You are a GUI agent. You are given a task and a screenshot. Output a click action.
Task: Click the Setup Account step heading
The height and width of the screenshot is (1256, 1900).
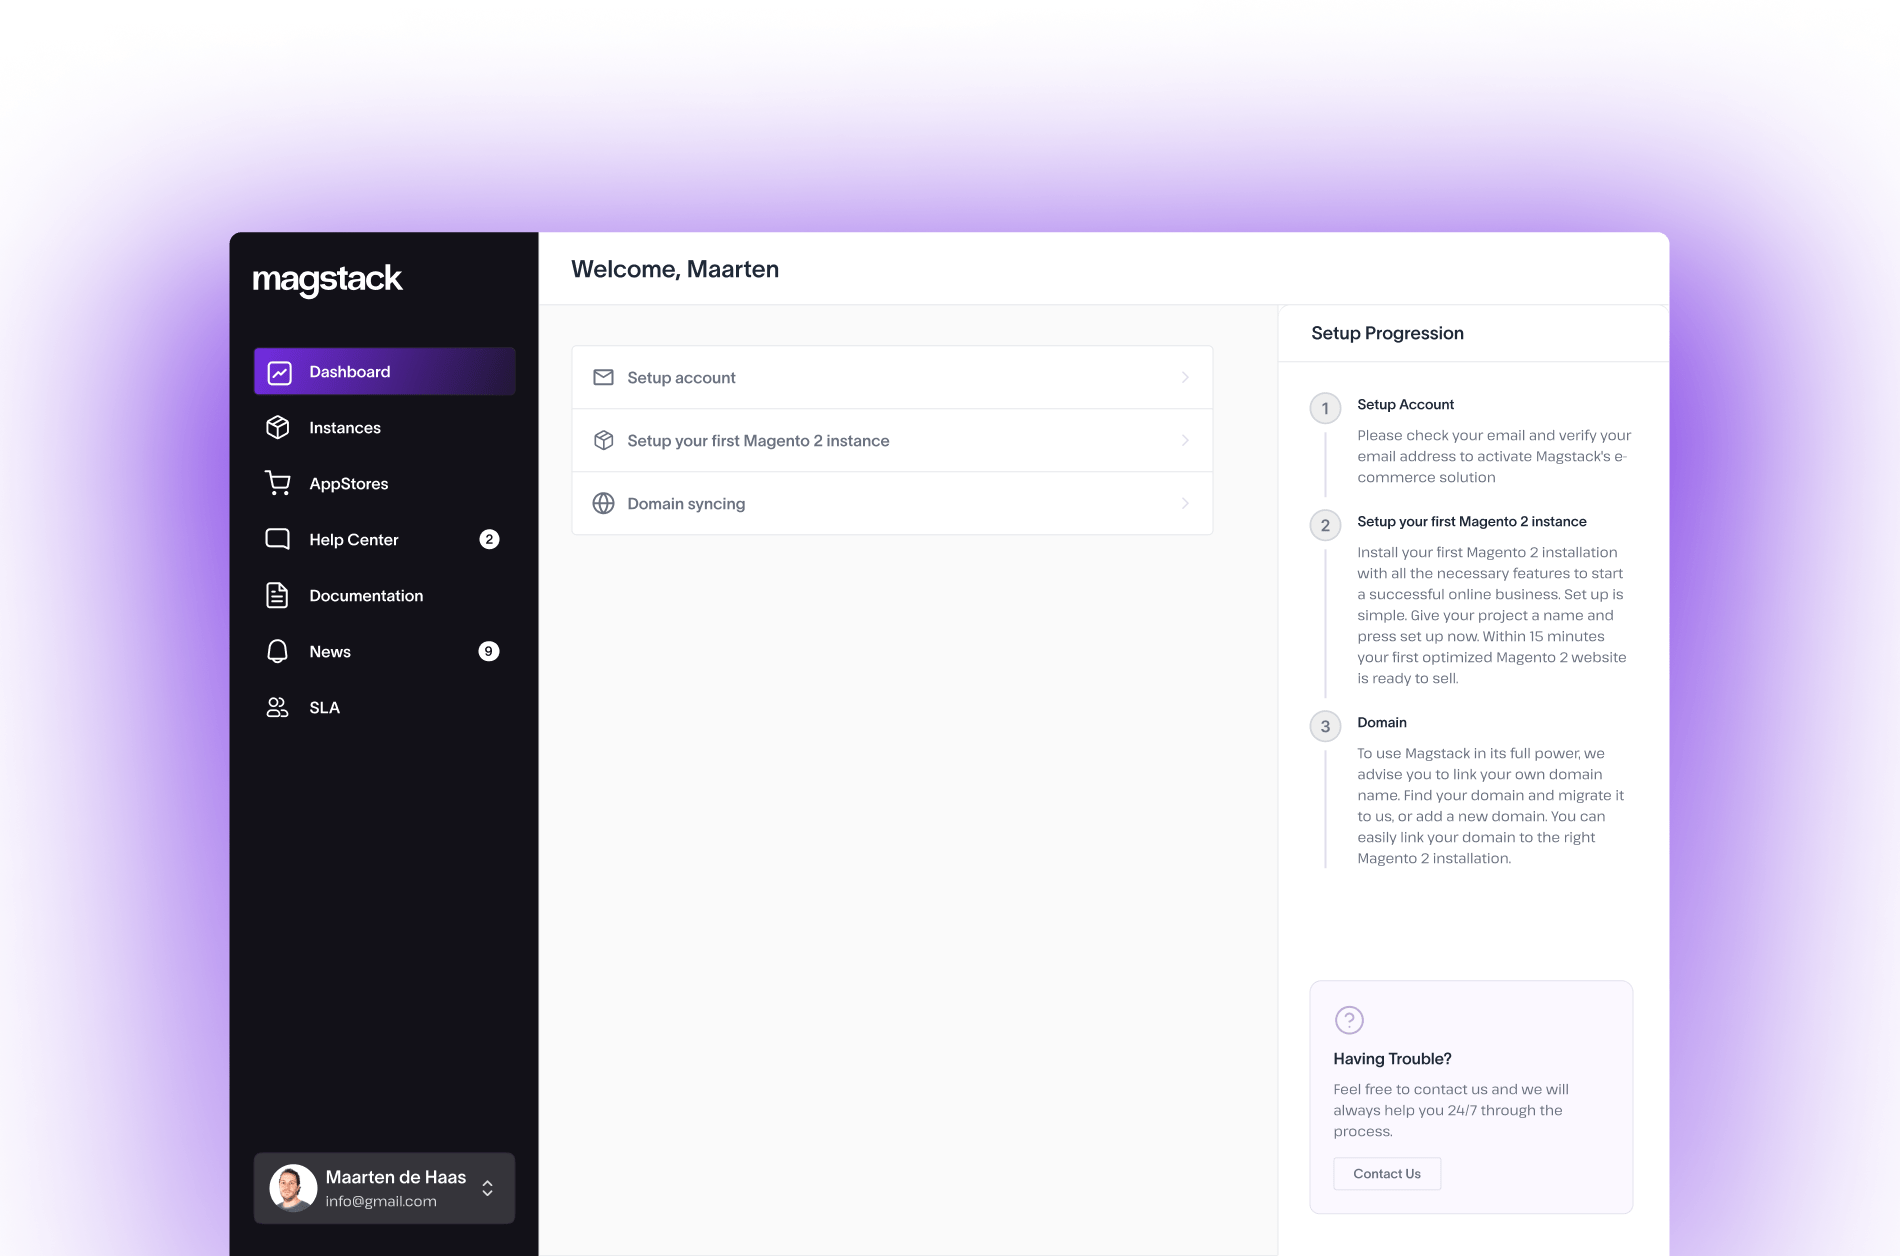1405,404
